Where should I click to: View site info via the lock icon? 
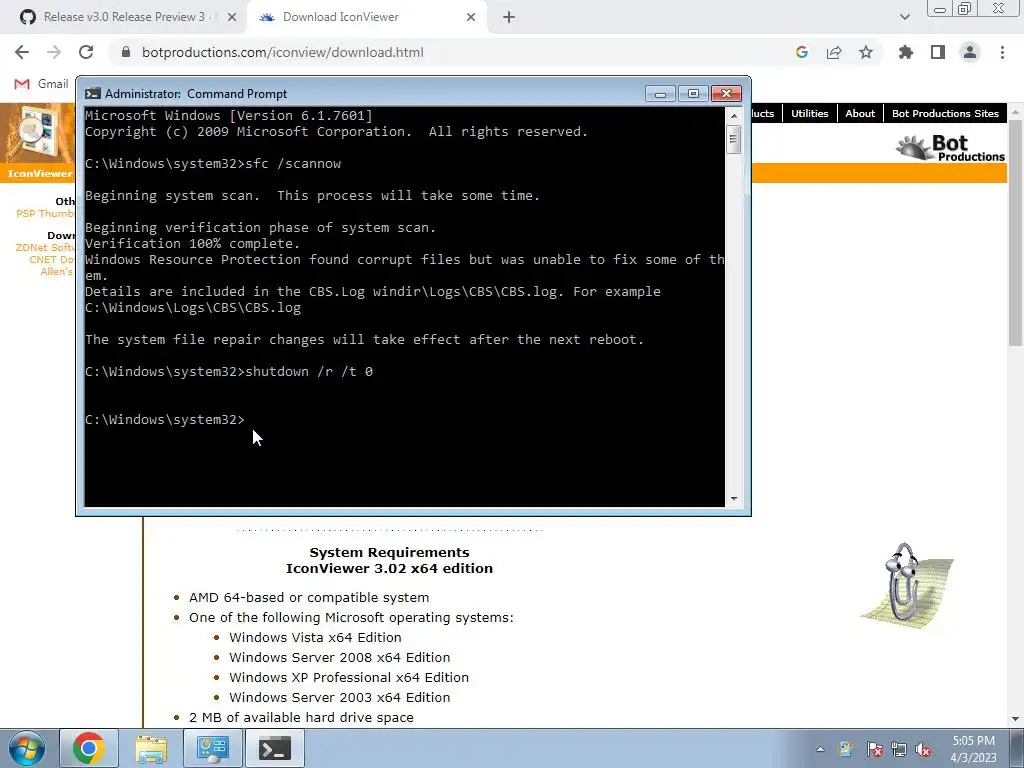[126, 52]
